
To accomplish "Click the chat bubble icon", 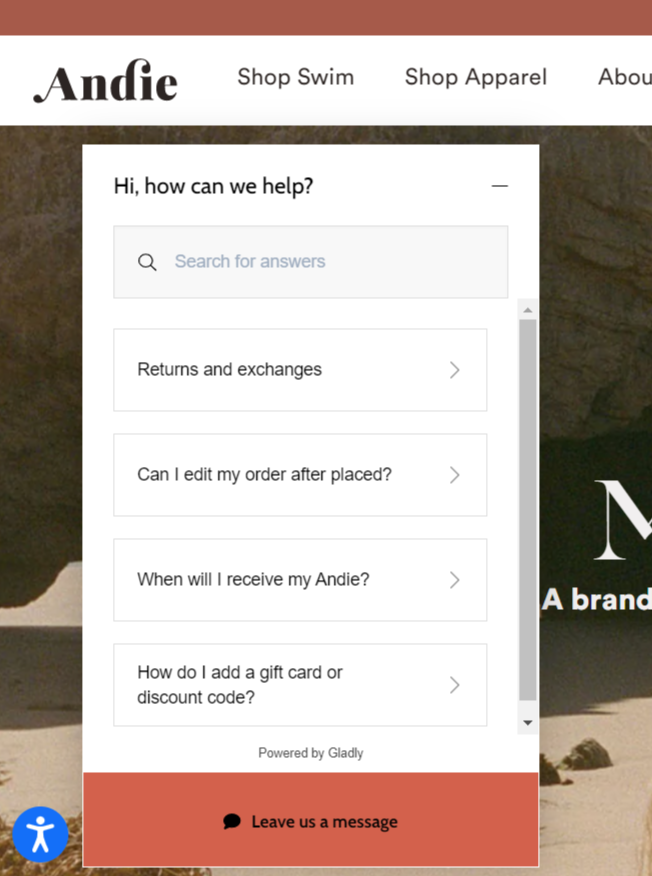I will pyautogui.click(x=232, y=822).
